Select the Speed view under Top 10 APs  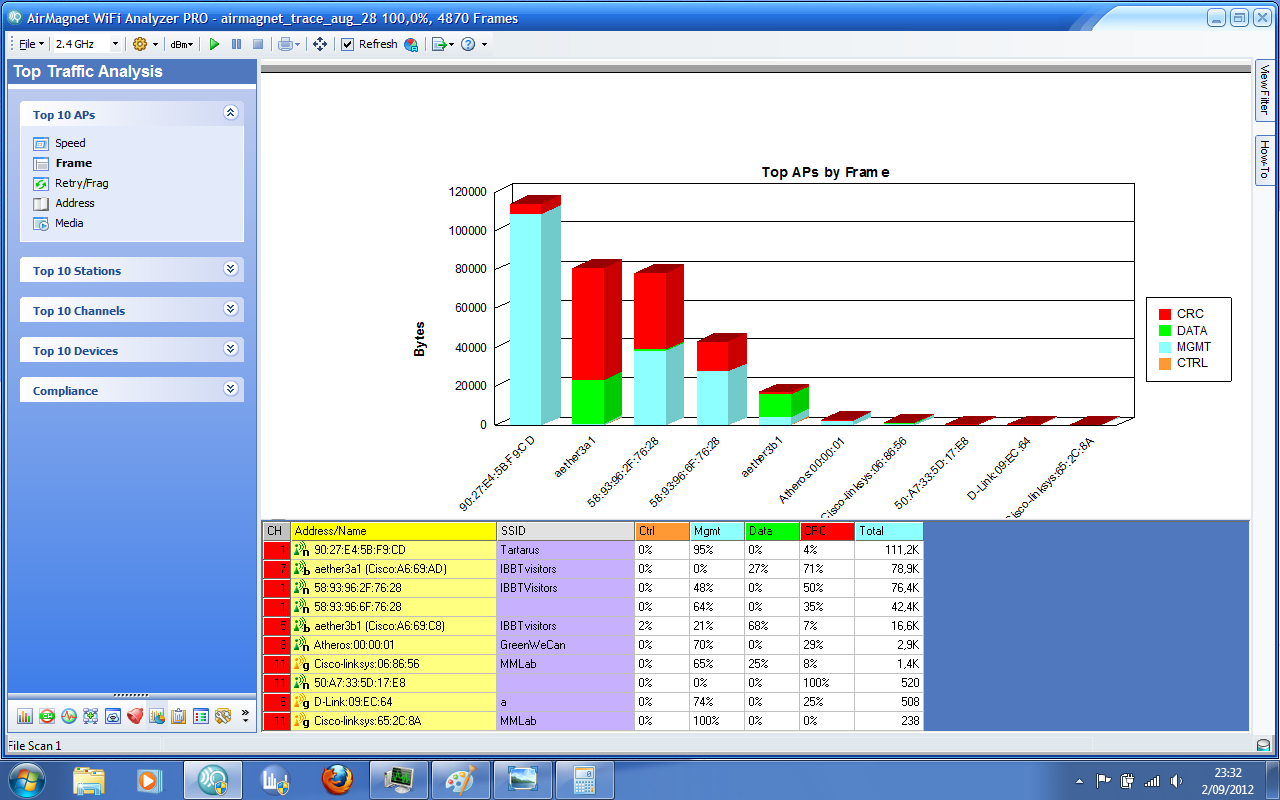[70, 143]
